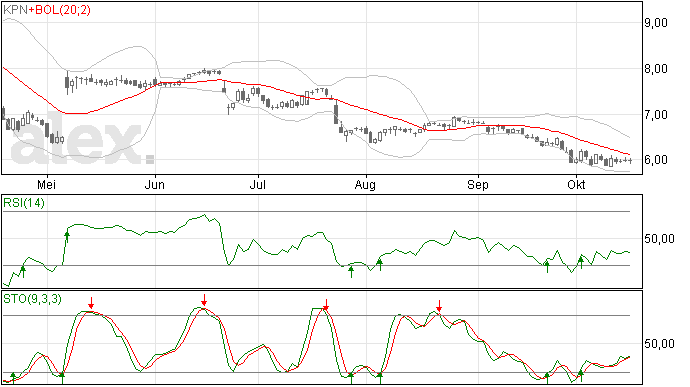Click the 6,00 price axis value

tap(656, 160)
